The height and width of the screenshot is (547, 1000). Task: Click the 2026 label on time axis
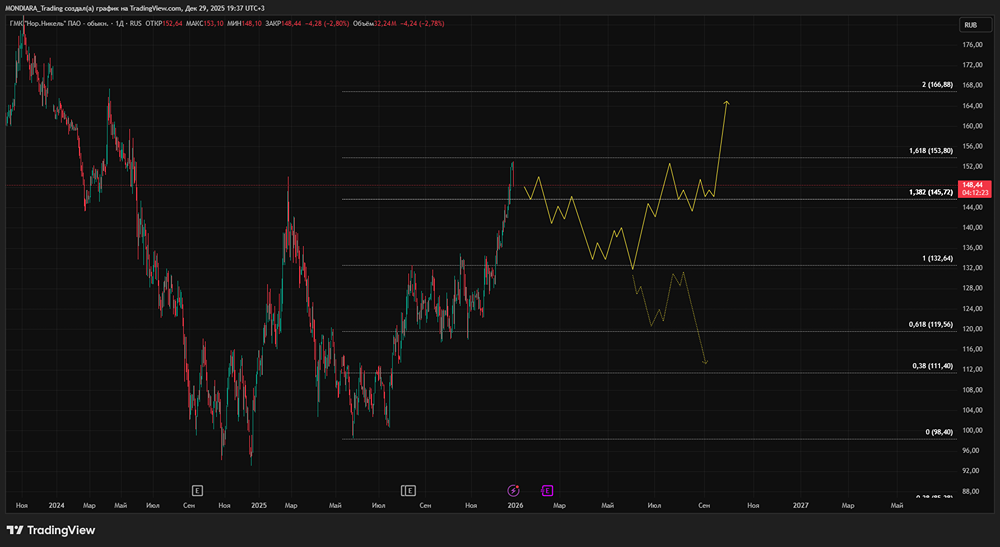[x=515, y=506]
